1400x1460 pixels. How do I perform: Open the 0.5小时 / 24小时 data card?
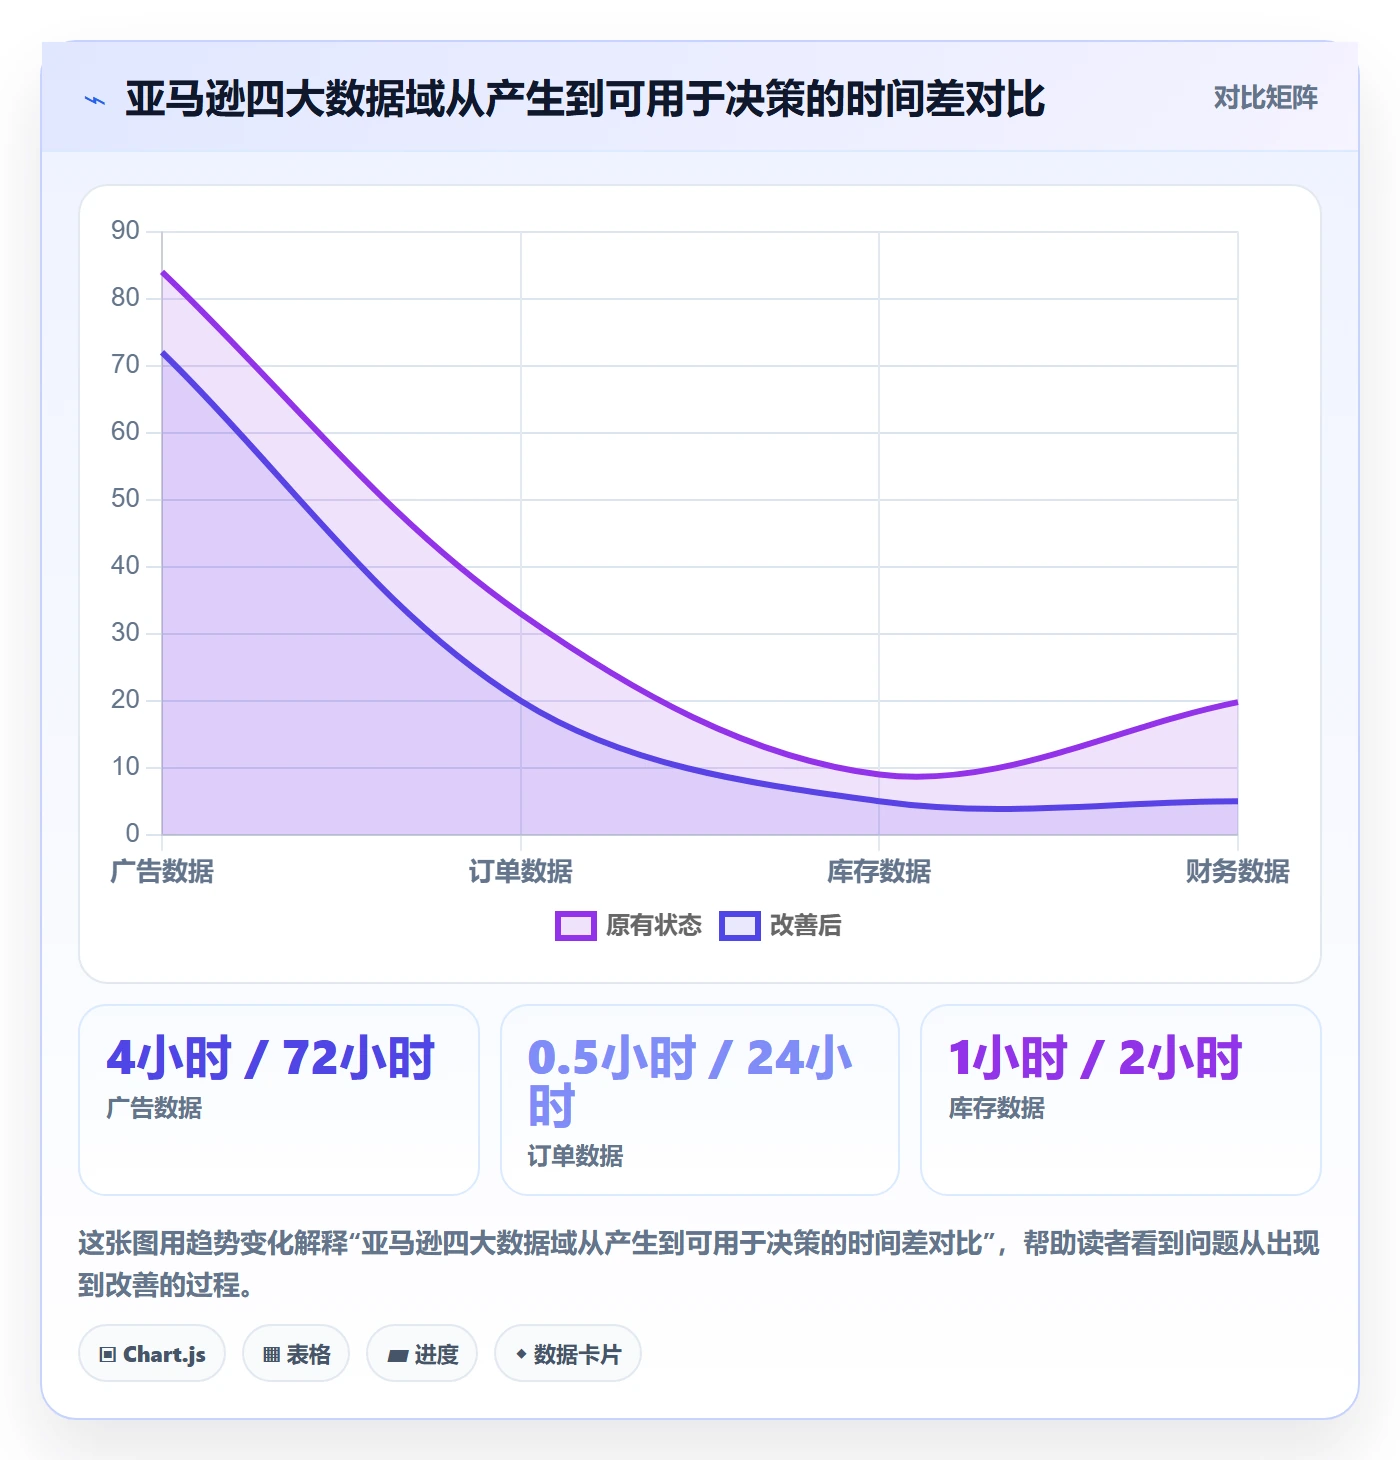[700, 1100]
